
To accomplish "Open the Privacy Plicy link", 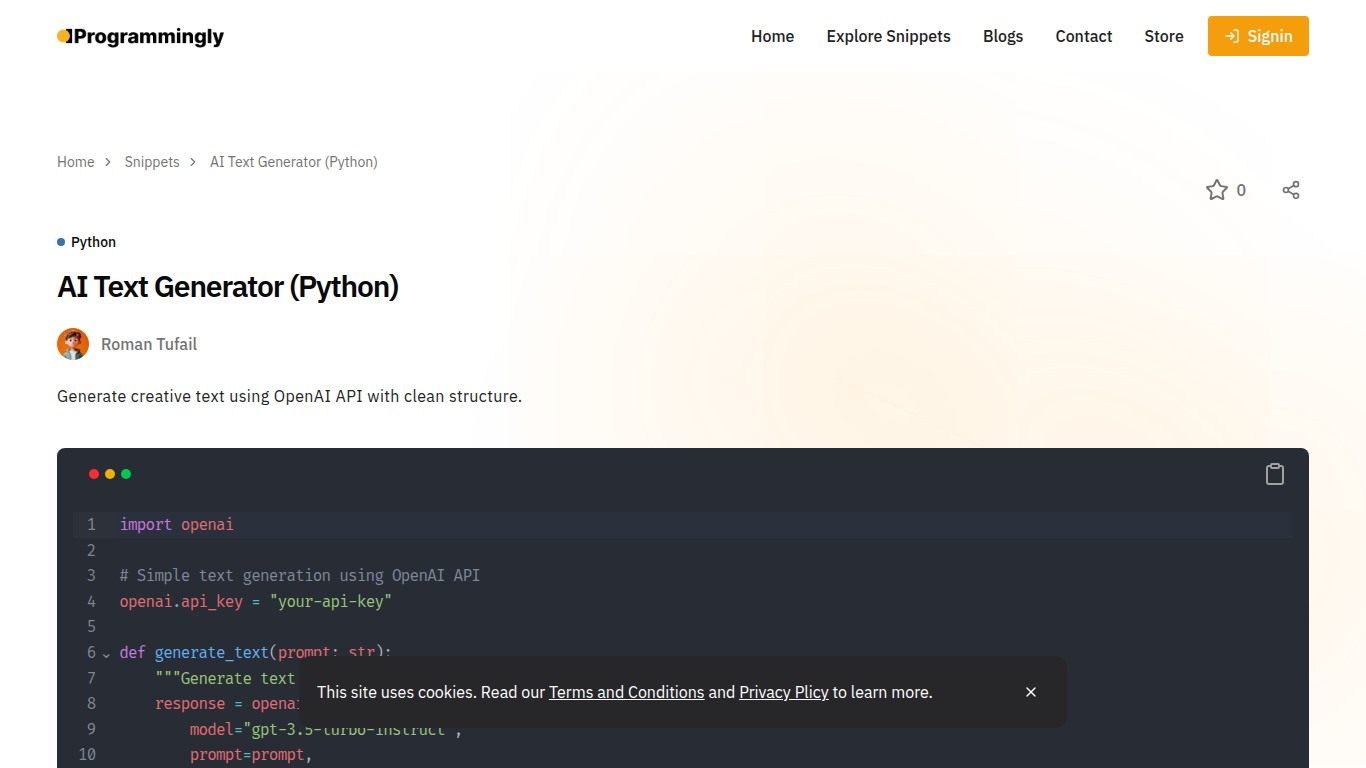I will pyautogui.click(x=784, y=692).
